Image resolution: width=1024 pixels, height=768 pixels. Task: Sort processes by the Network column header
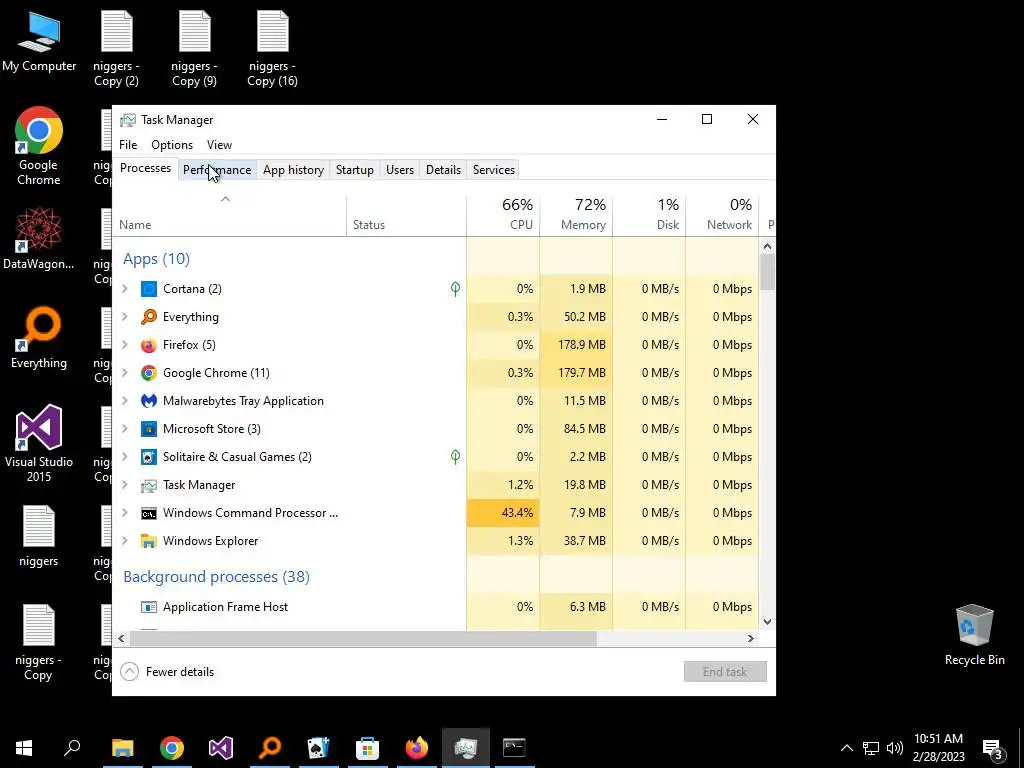click(x=722, y=215)
